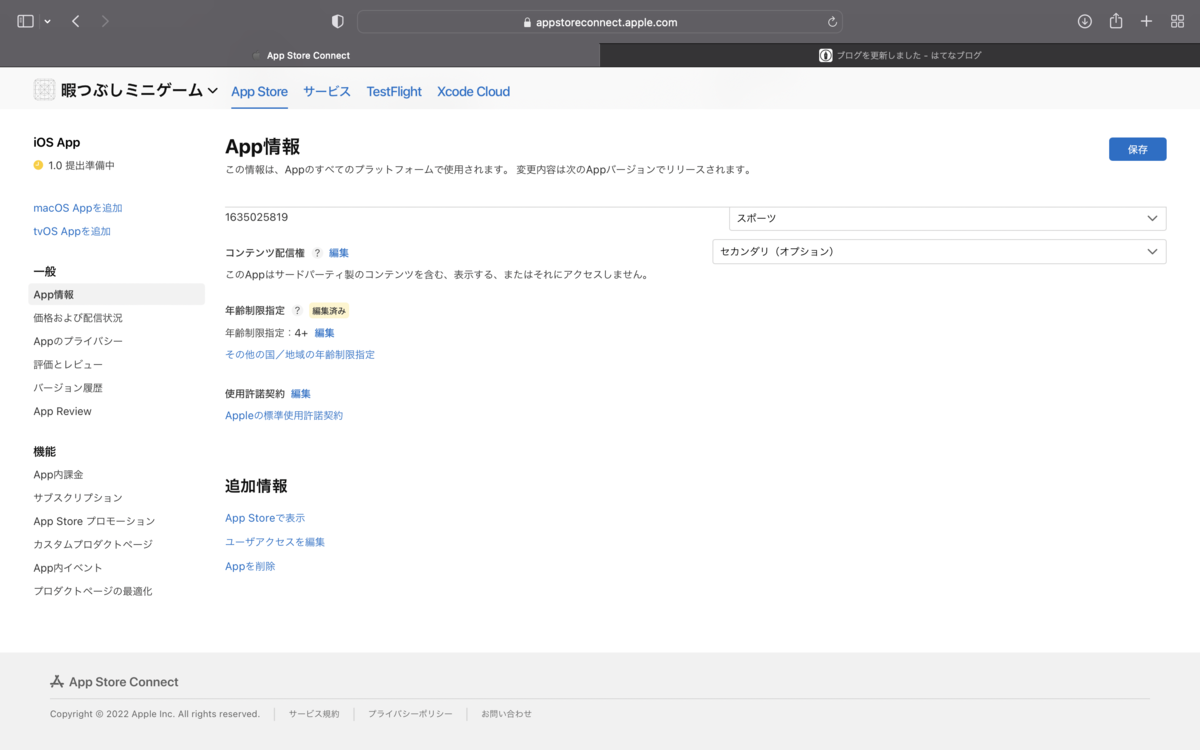The height and width of the screenshot is (750, 1200).
Task: Click 編集 link beside 使用許諾契約
Action: pos(301,394)
